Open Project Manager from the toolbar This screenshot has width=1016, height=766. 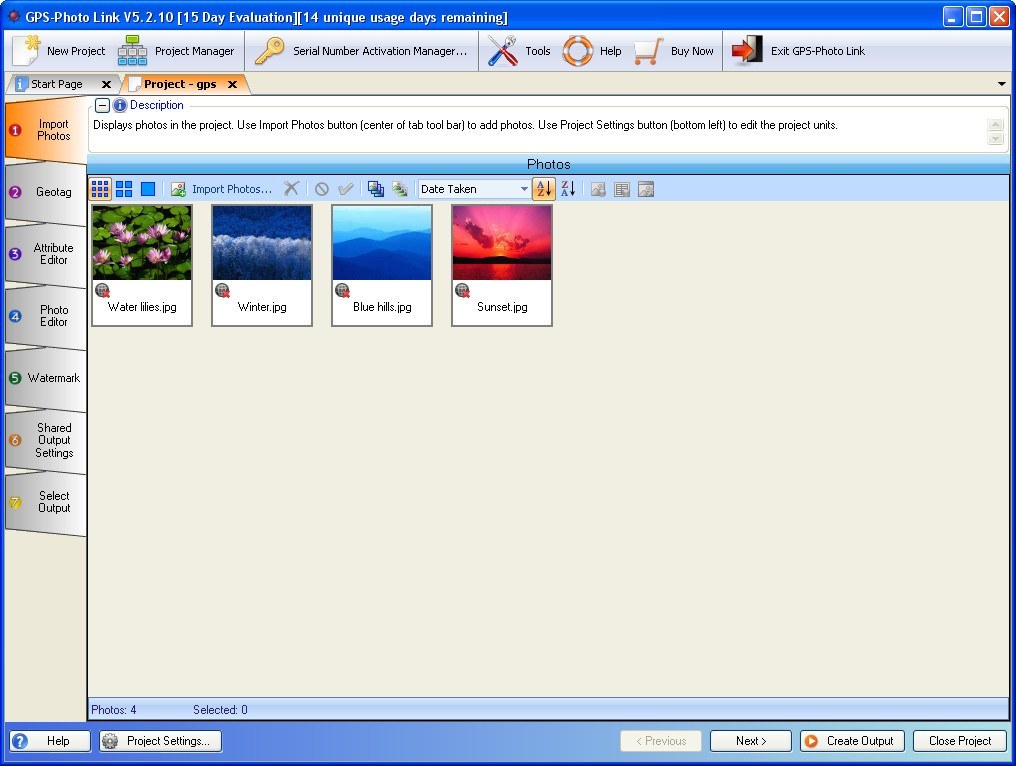point(176,51)
